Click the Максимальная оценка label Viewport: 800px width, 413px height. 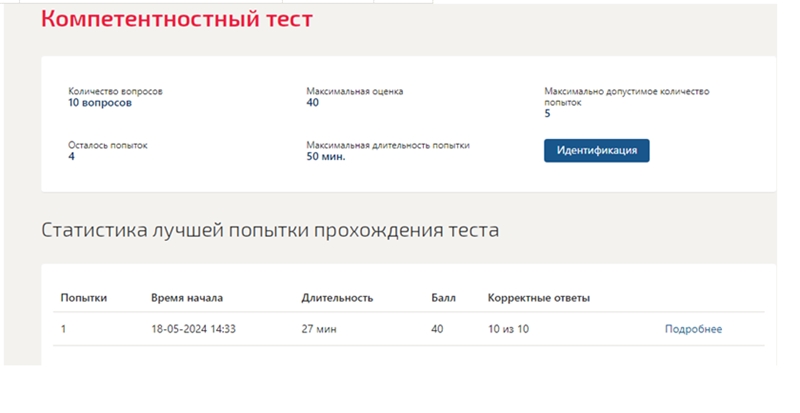pyautogui.click(x=355, y=91)
